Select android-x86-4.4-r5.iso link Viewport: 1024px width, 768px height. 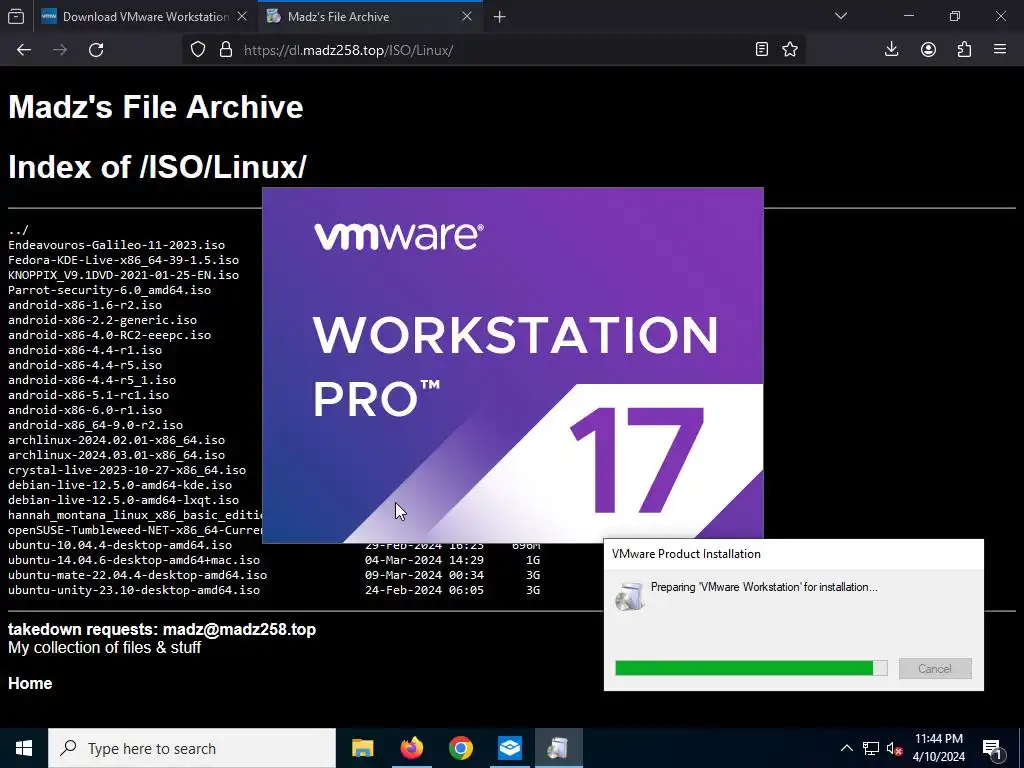85,365
